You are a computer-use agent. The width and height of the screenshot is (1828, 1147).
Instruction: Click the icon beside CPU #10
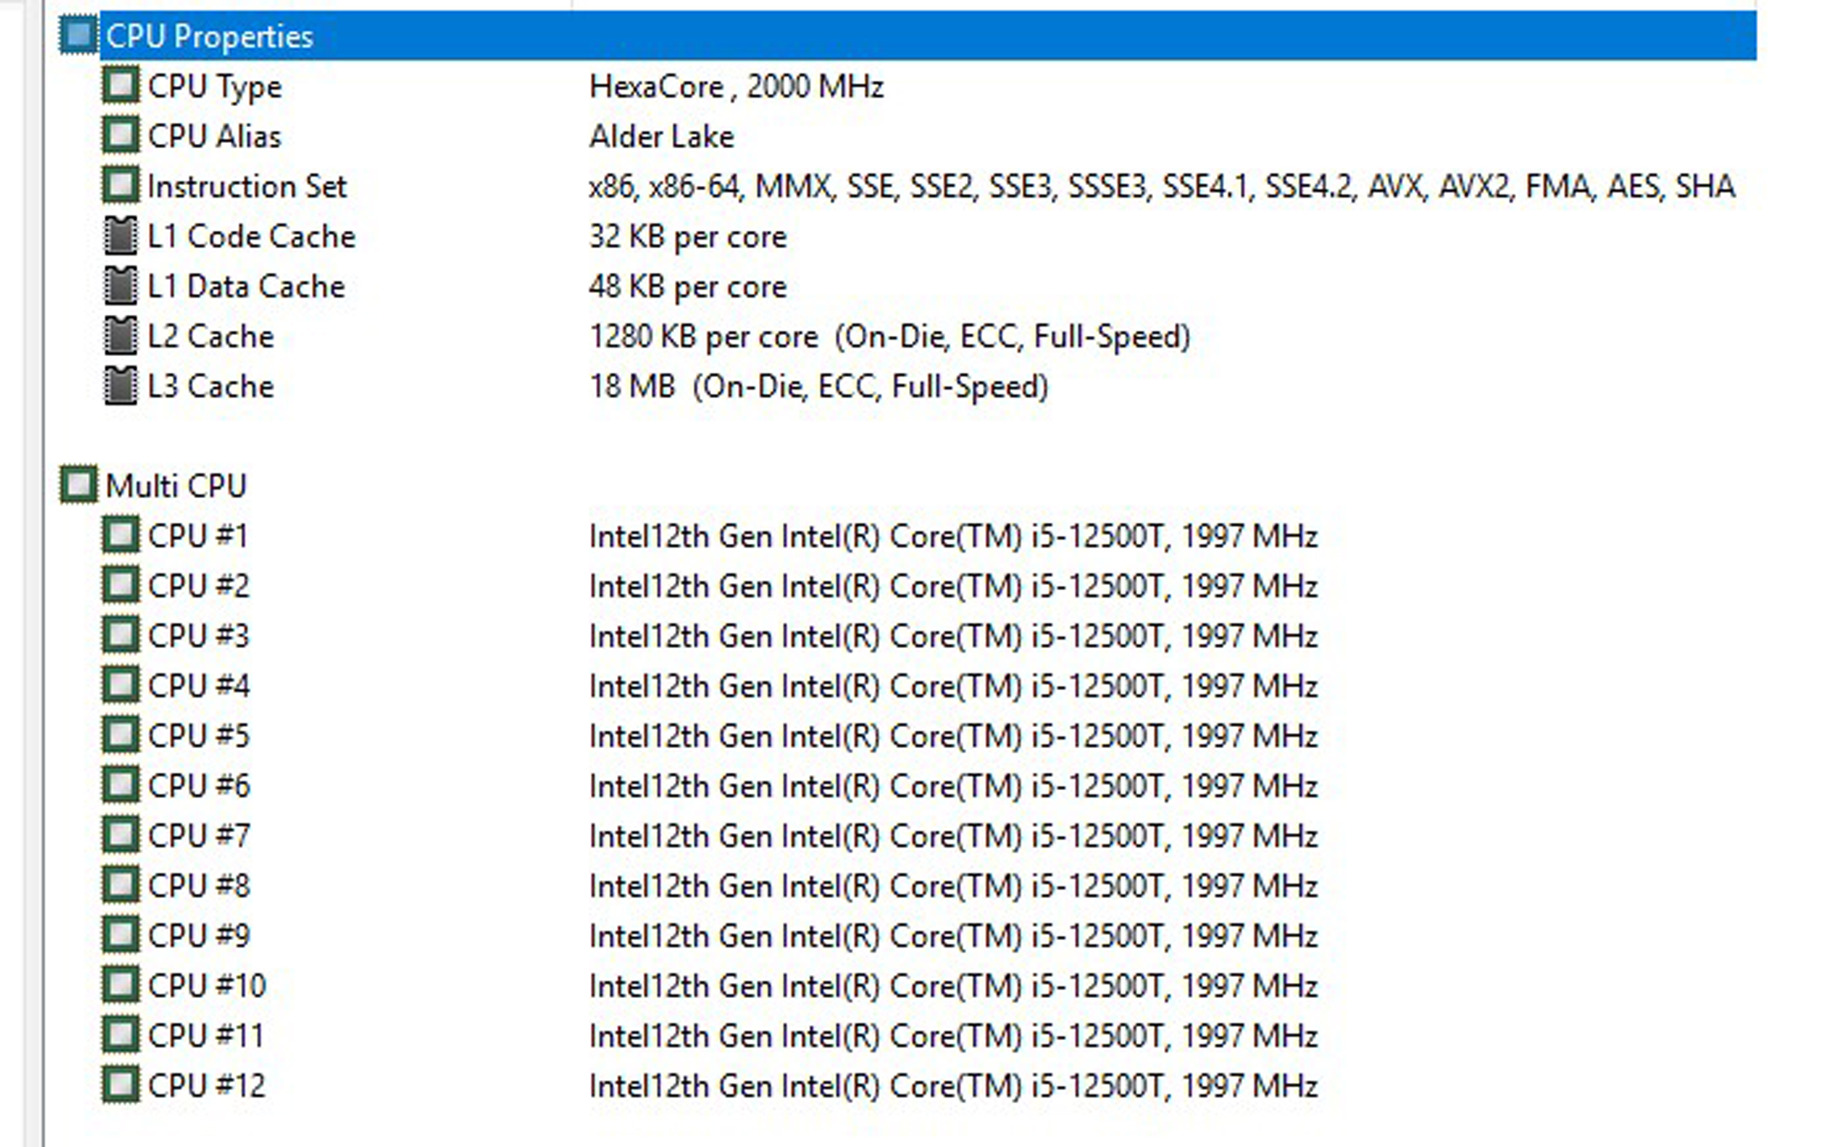[x=121, y=986]
